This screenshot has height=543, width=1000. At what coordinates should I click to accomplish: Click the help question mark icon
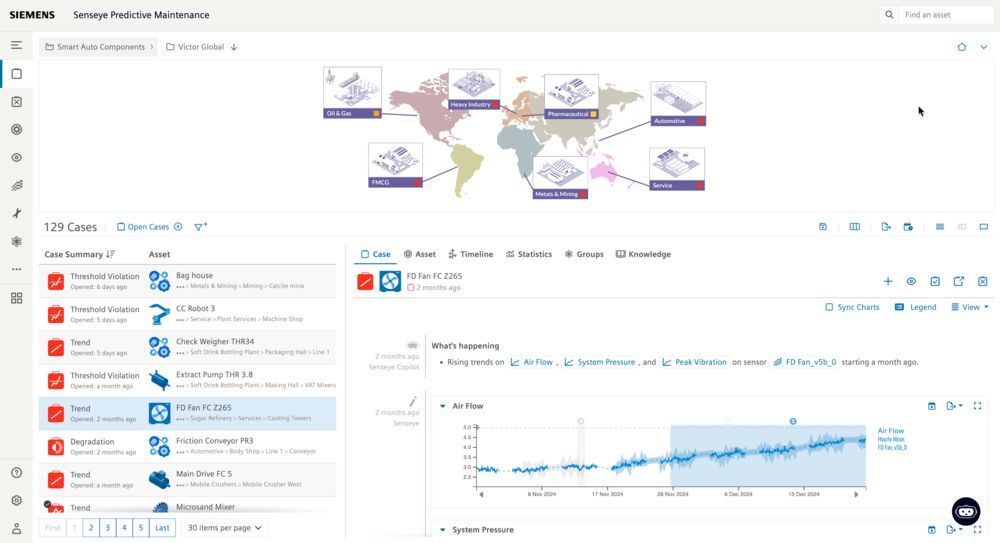click(16, 473)
